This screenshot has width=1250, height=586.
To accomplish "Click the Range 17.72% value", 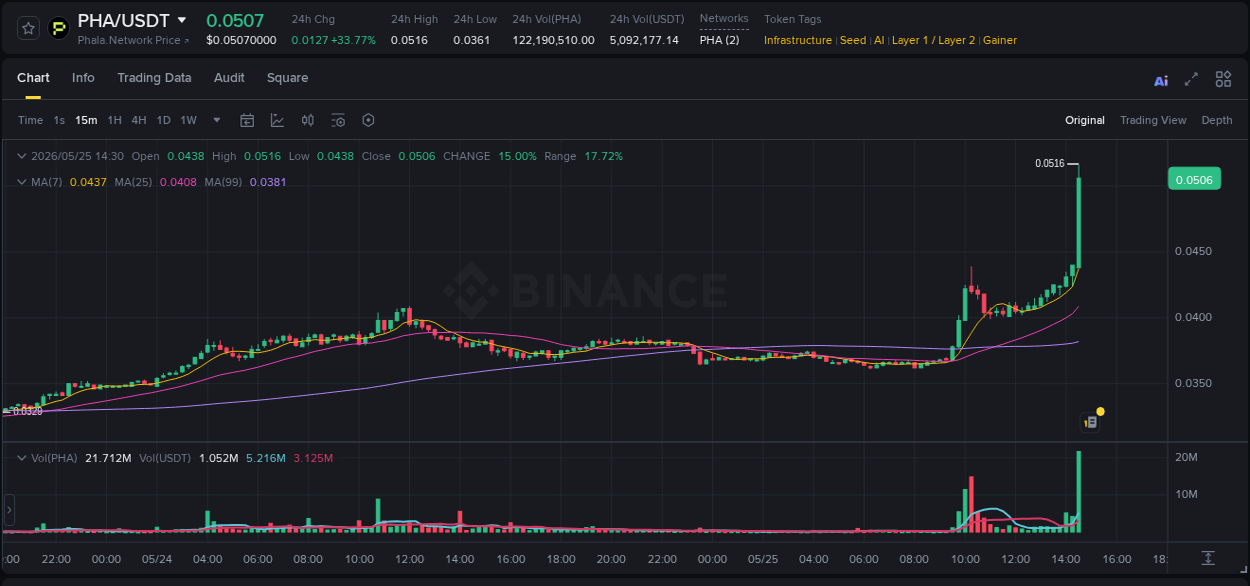I will pos(603,156).
